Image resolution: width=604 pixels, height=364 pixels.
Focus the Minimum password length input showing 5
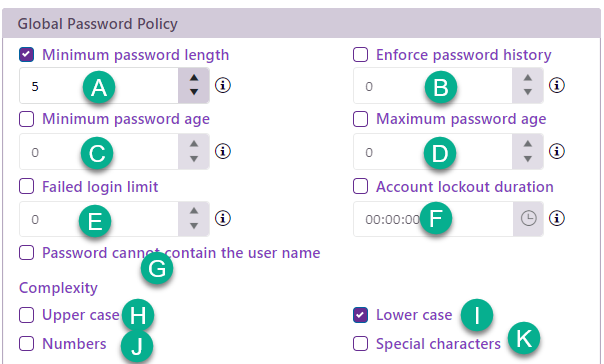click(x=99, y=86)
